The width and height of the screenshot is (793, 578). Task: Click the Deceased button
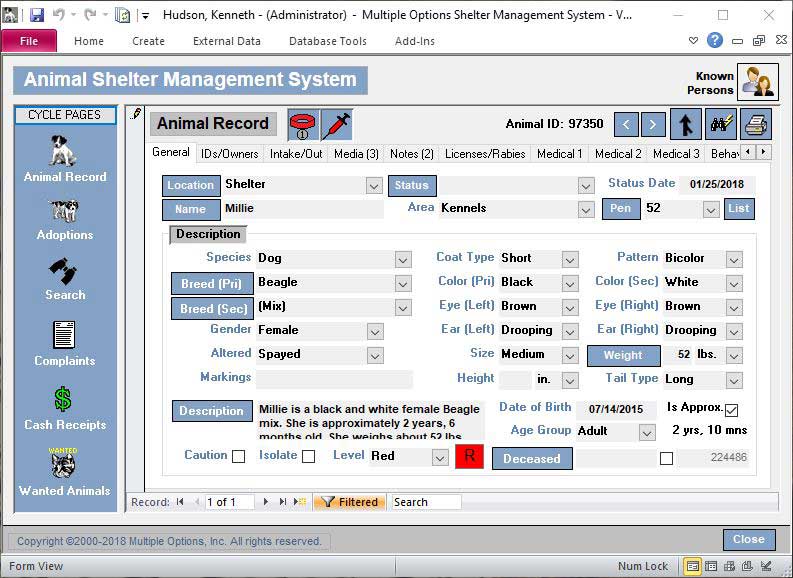[532, 459]
